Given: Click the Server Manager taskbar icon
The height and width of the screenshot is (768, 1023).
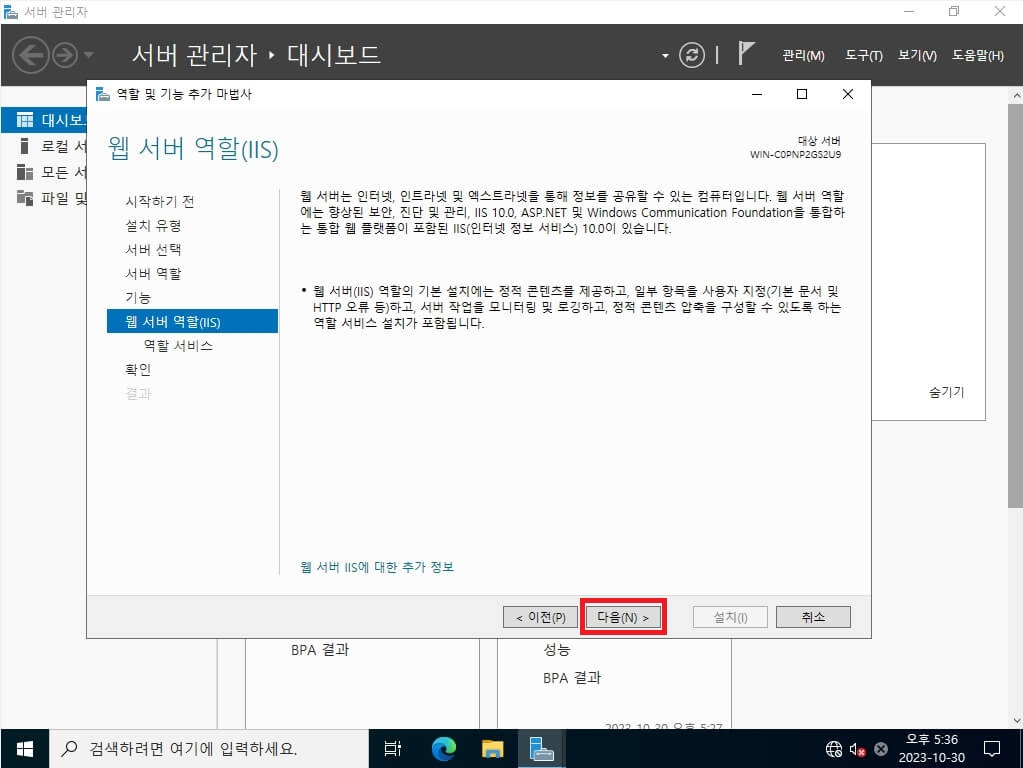Looking at the screenshot, I should [x=541, y=749].
